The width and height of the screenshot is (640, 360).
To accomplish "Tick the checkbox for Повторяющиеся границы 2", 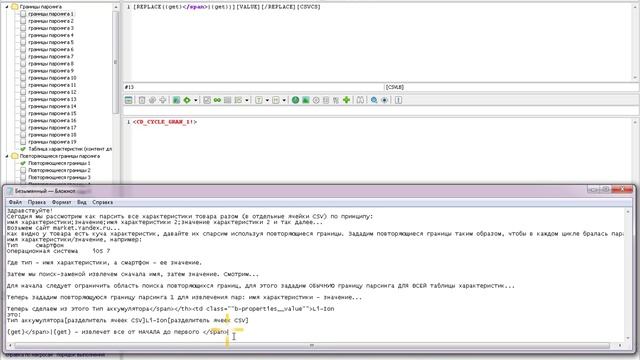I will pyautogui.click(x=23, y=170).
